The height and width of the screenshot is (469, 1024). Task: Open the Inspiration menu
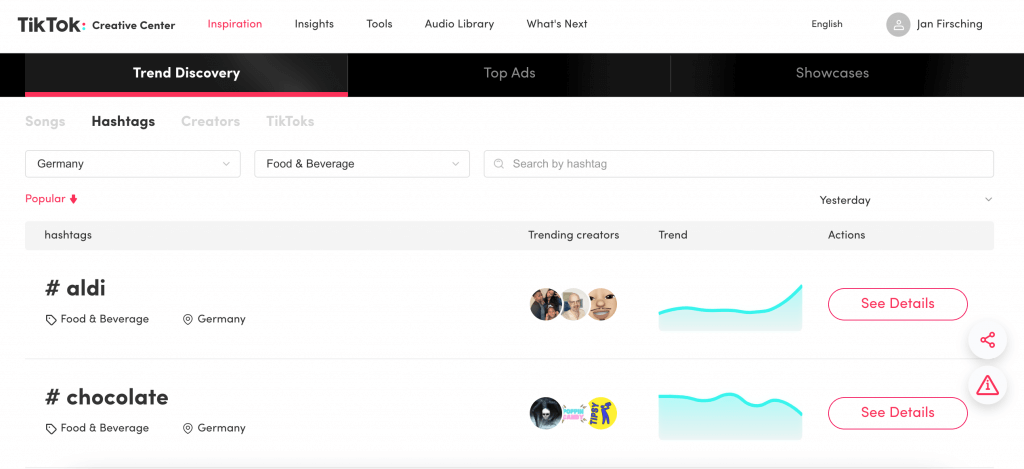pyautogui.click(x=234, y=24)
